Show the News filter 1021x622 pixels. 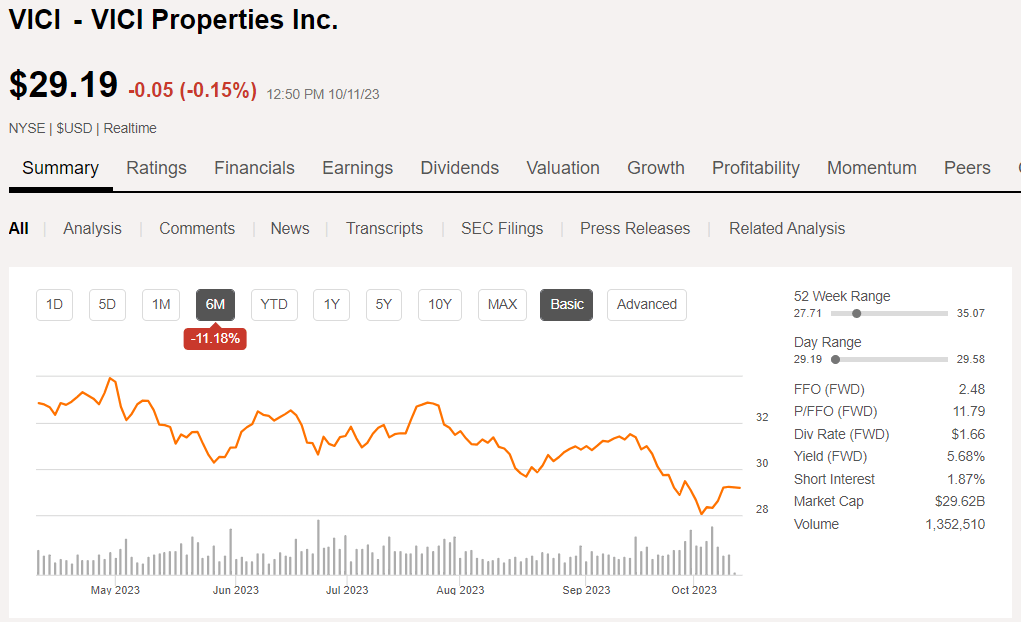pyautogui.click(x=290, y=228)
